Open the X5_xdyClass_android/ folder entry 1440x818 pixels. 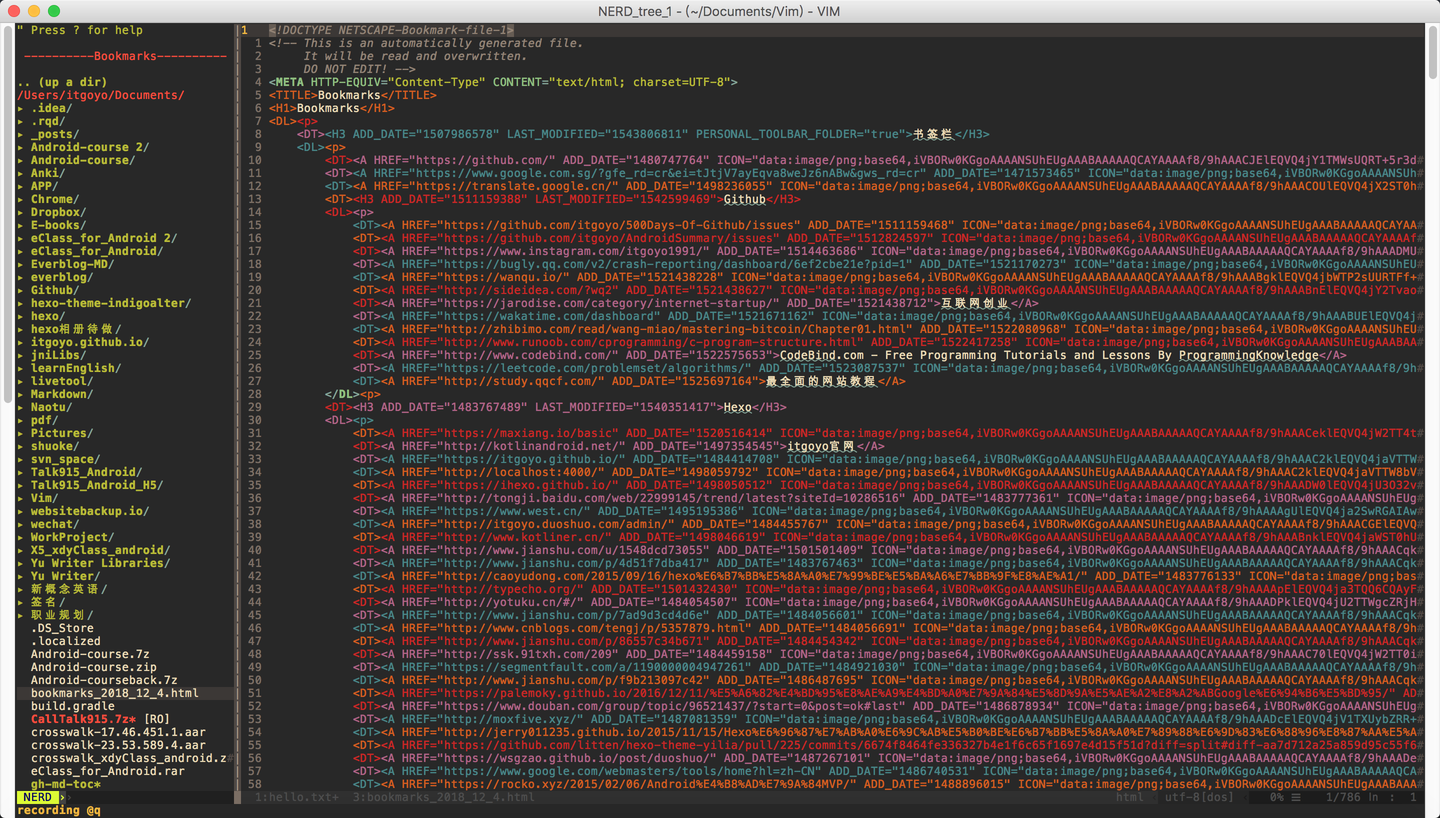[x=100, y=550]
